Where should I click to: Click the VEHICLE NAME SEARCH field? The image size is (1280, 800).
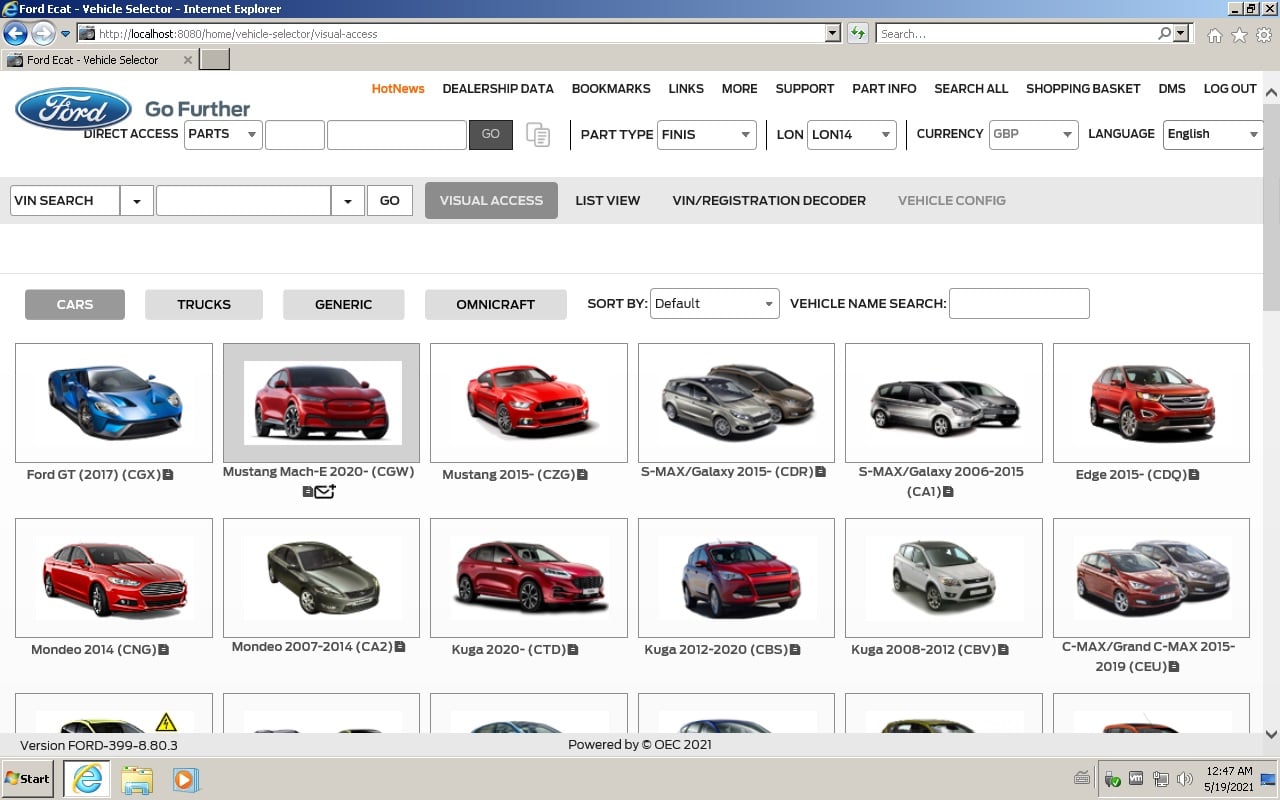coord(1019,304)
